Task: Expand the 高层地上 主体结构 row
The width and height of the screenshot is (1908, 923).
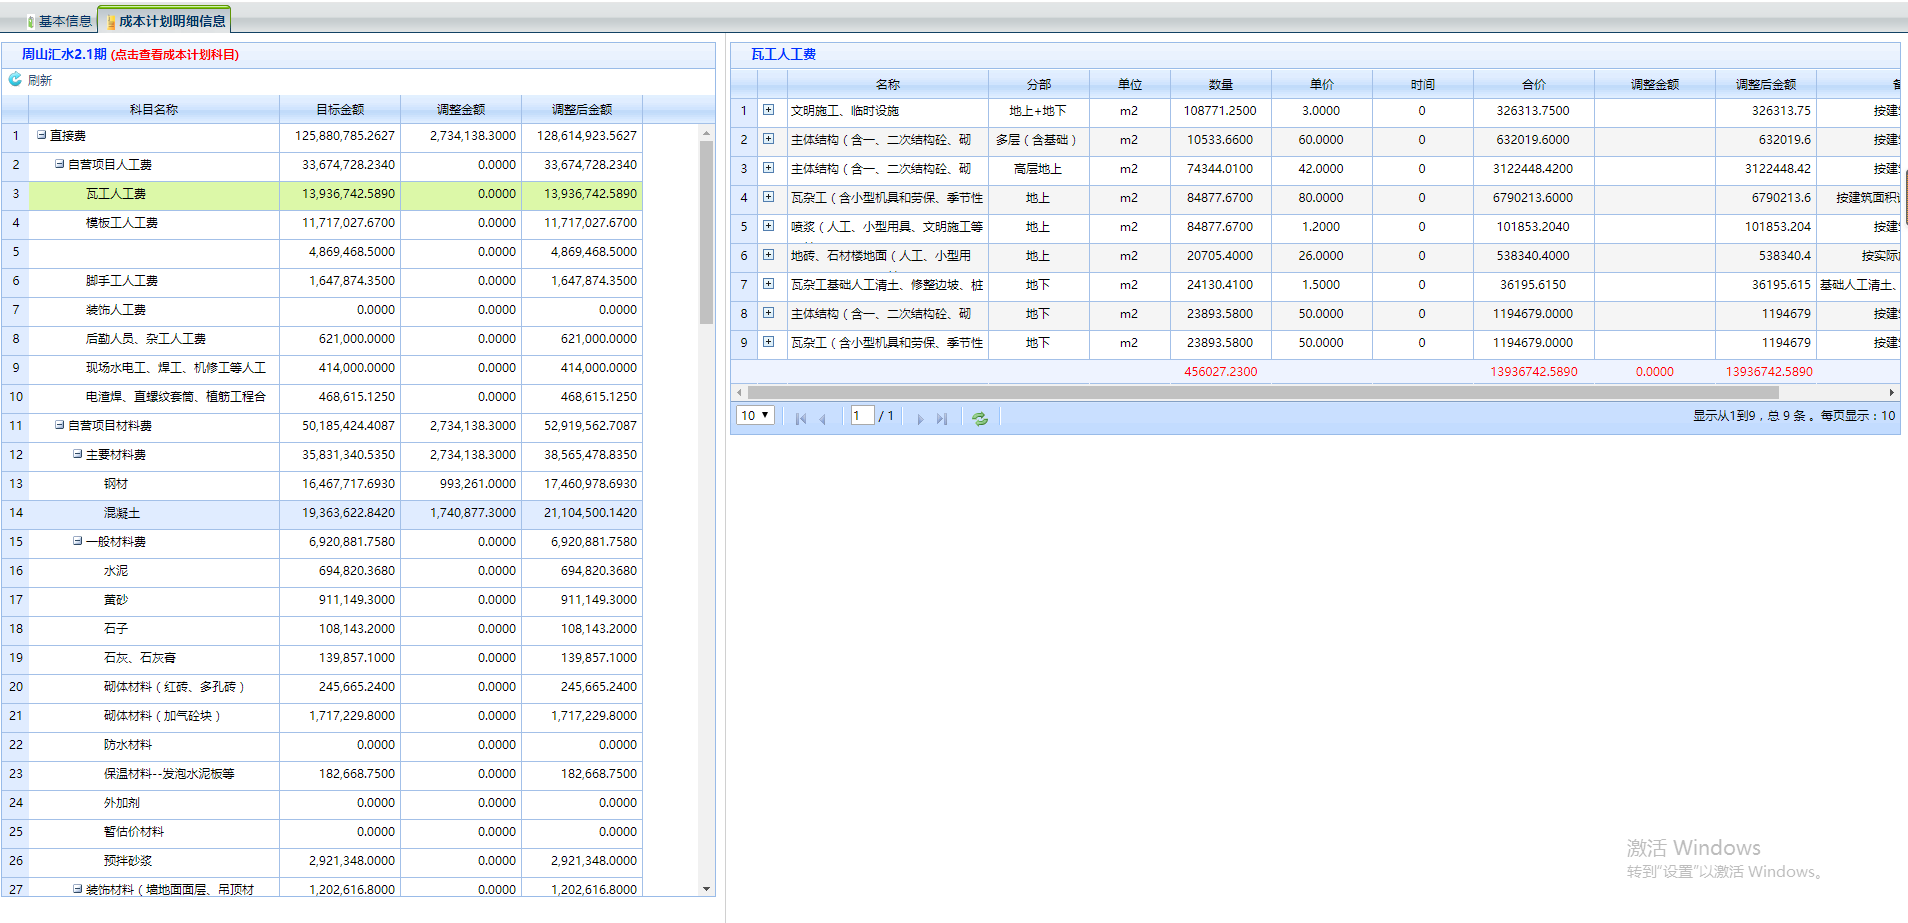Action: (x=768, y=168)
